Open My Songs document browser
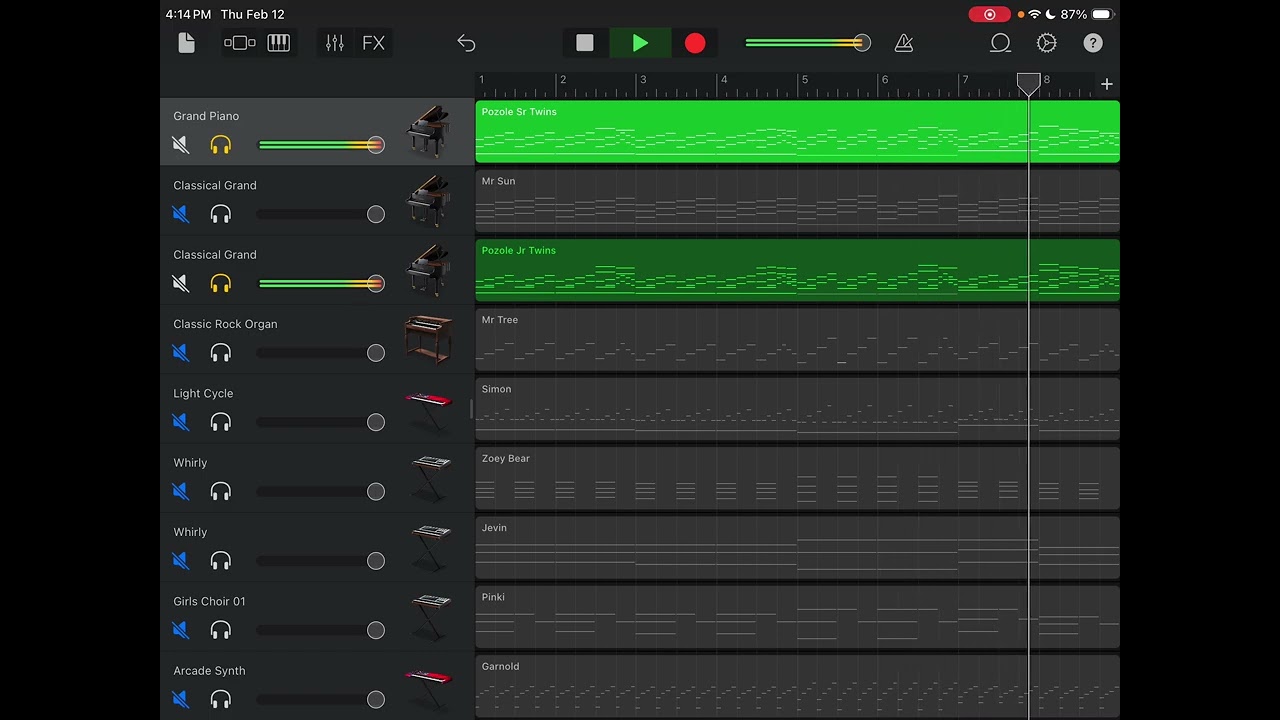Image resolution: width=1280 pixels, height=720 pixels. [x=186, y=43]
